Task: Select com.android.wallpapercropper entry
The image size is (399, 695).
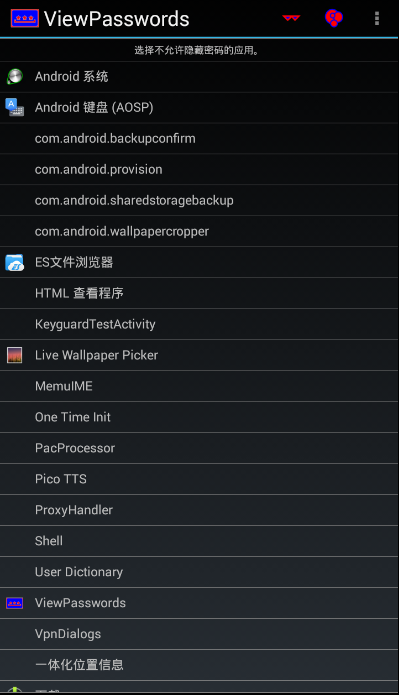Action: (x=199, y=231)
